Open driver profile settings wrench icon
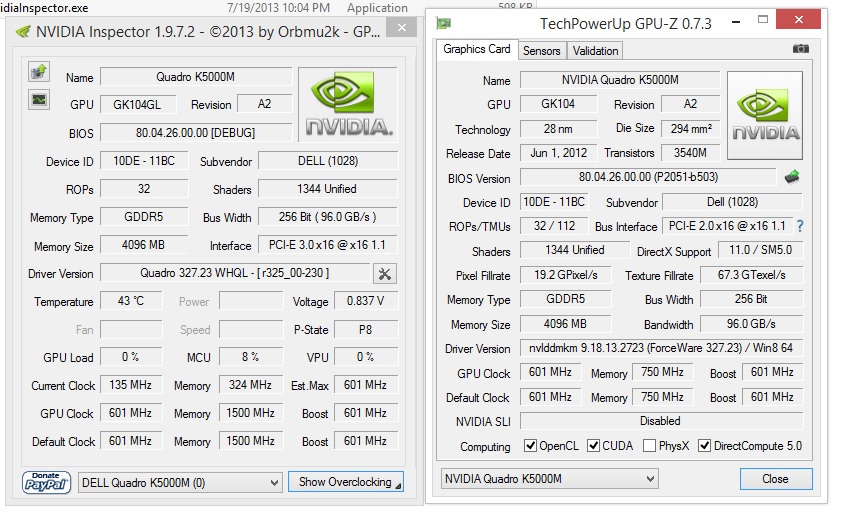 point(384,274)
